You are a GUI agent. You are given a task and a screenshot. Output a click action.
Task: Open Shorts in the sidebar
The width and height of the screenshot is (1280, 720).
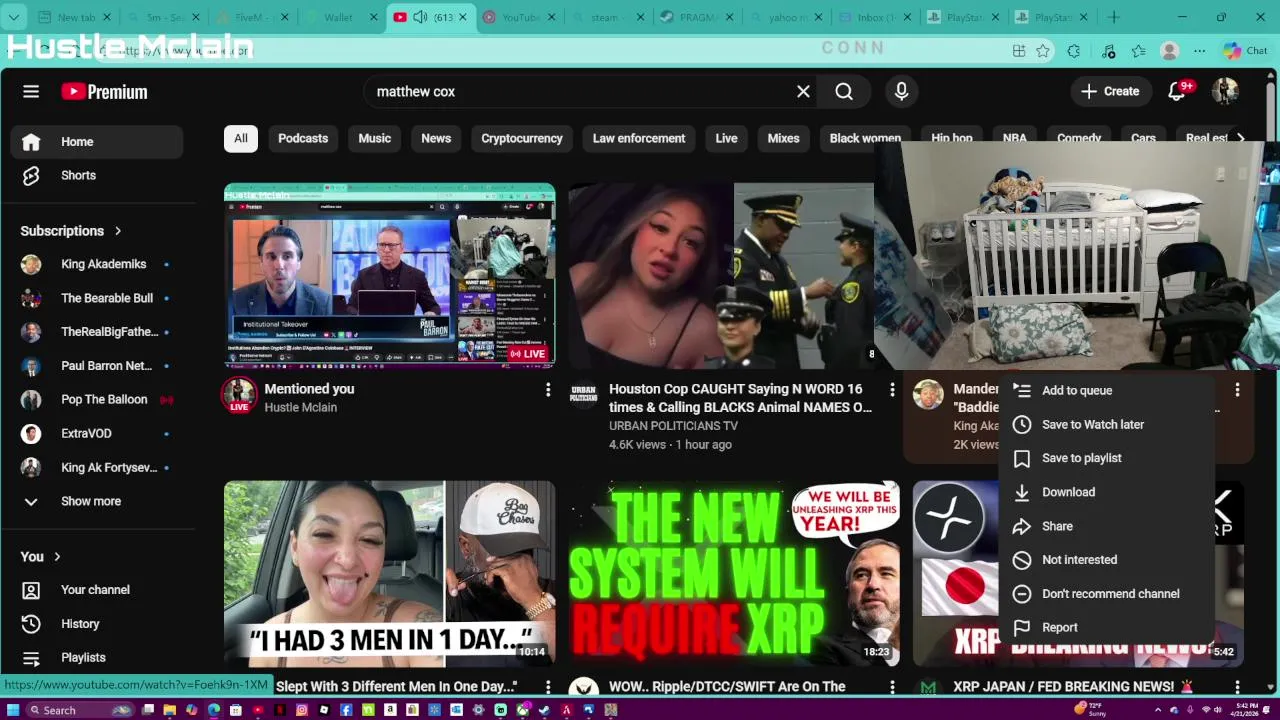coord(97,175)
